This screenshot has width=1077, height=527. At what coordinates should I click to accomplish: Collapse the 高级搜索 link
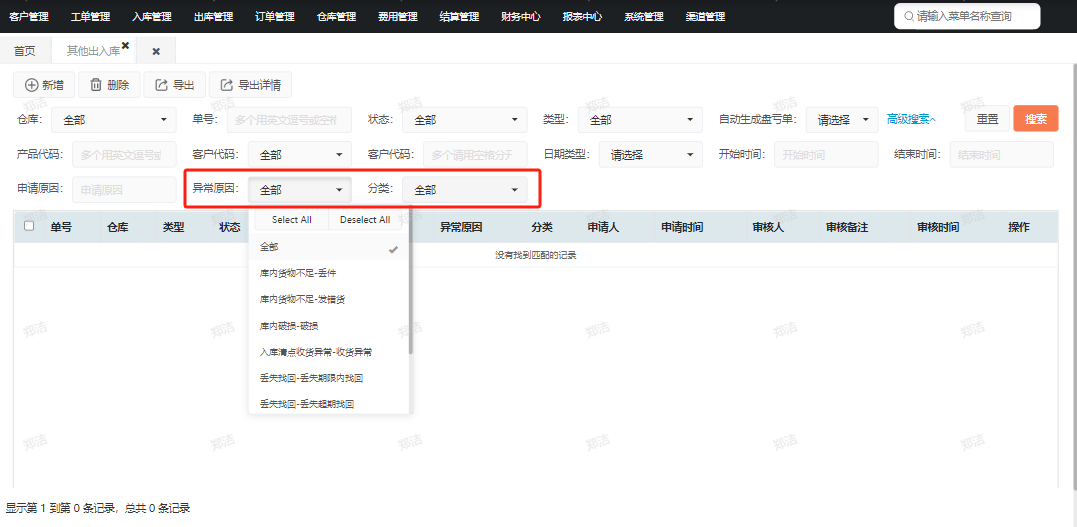(911, 120)
